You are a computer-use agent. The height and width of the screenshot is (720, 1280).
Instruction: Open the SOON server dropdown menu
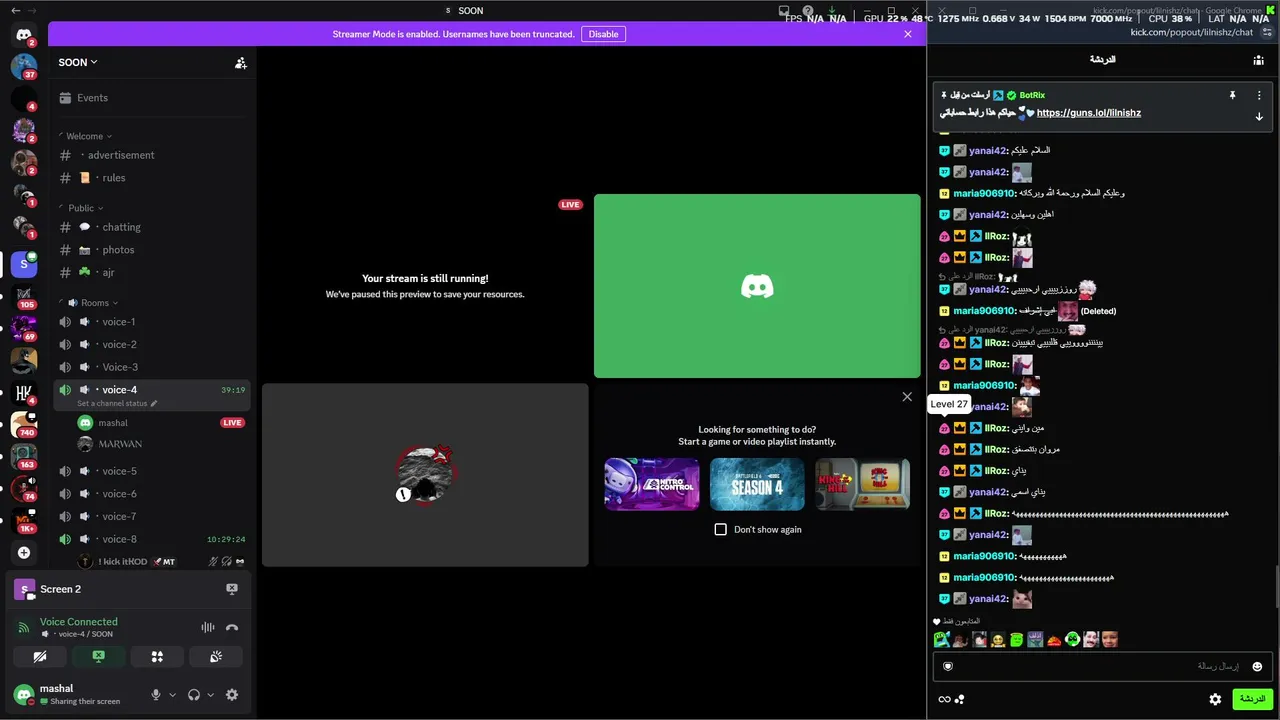[x=78, y=62]
